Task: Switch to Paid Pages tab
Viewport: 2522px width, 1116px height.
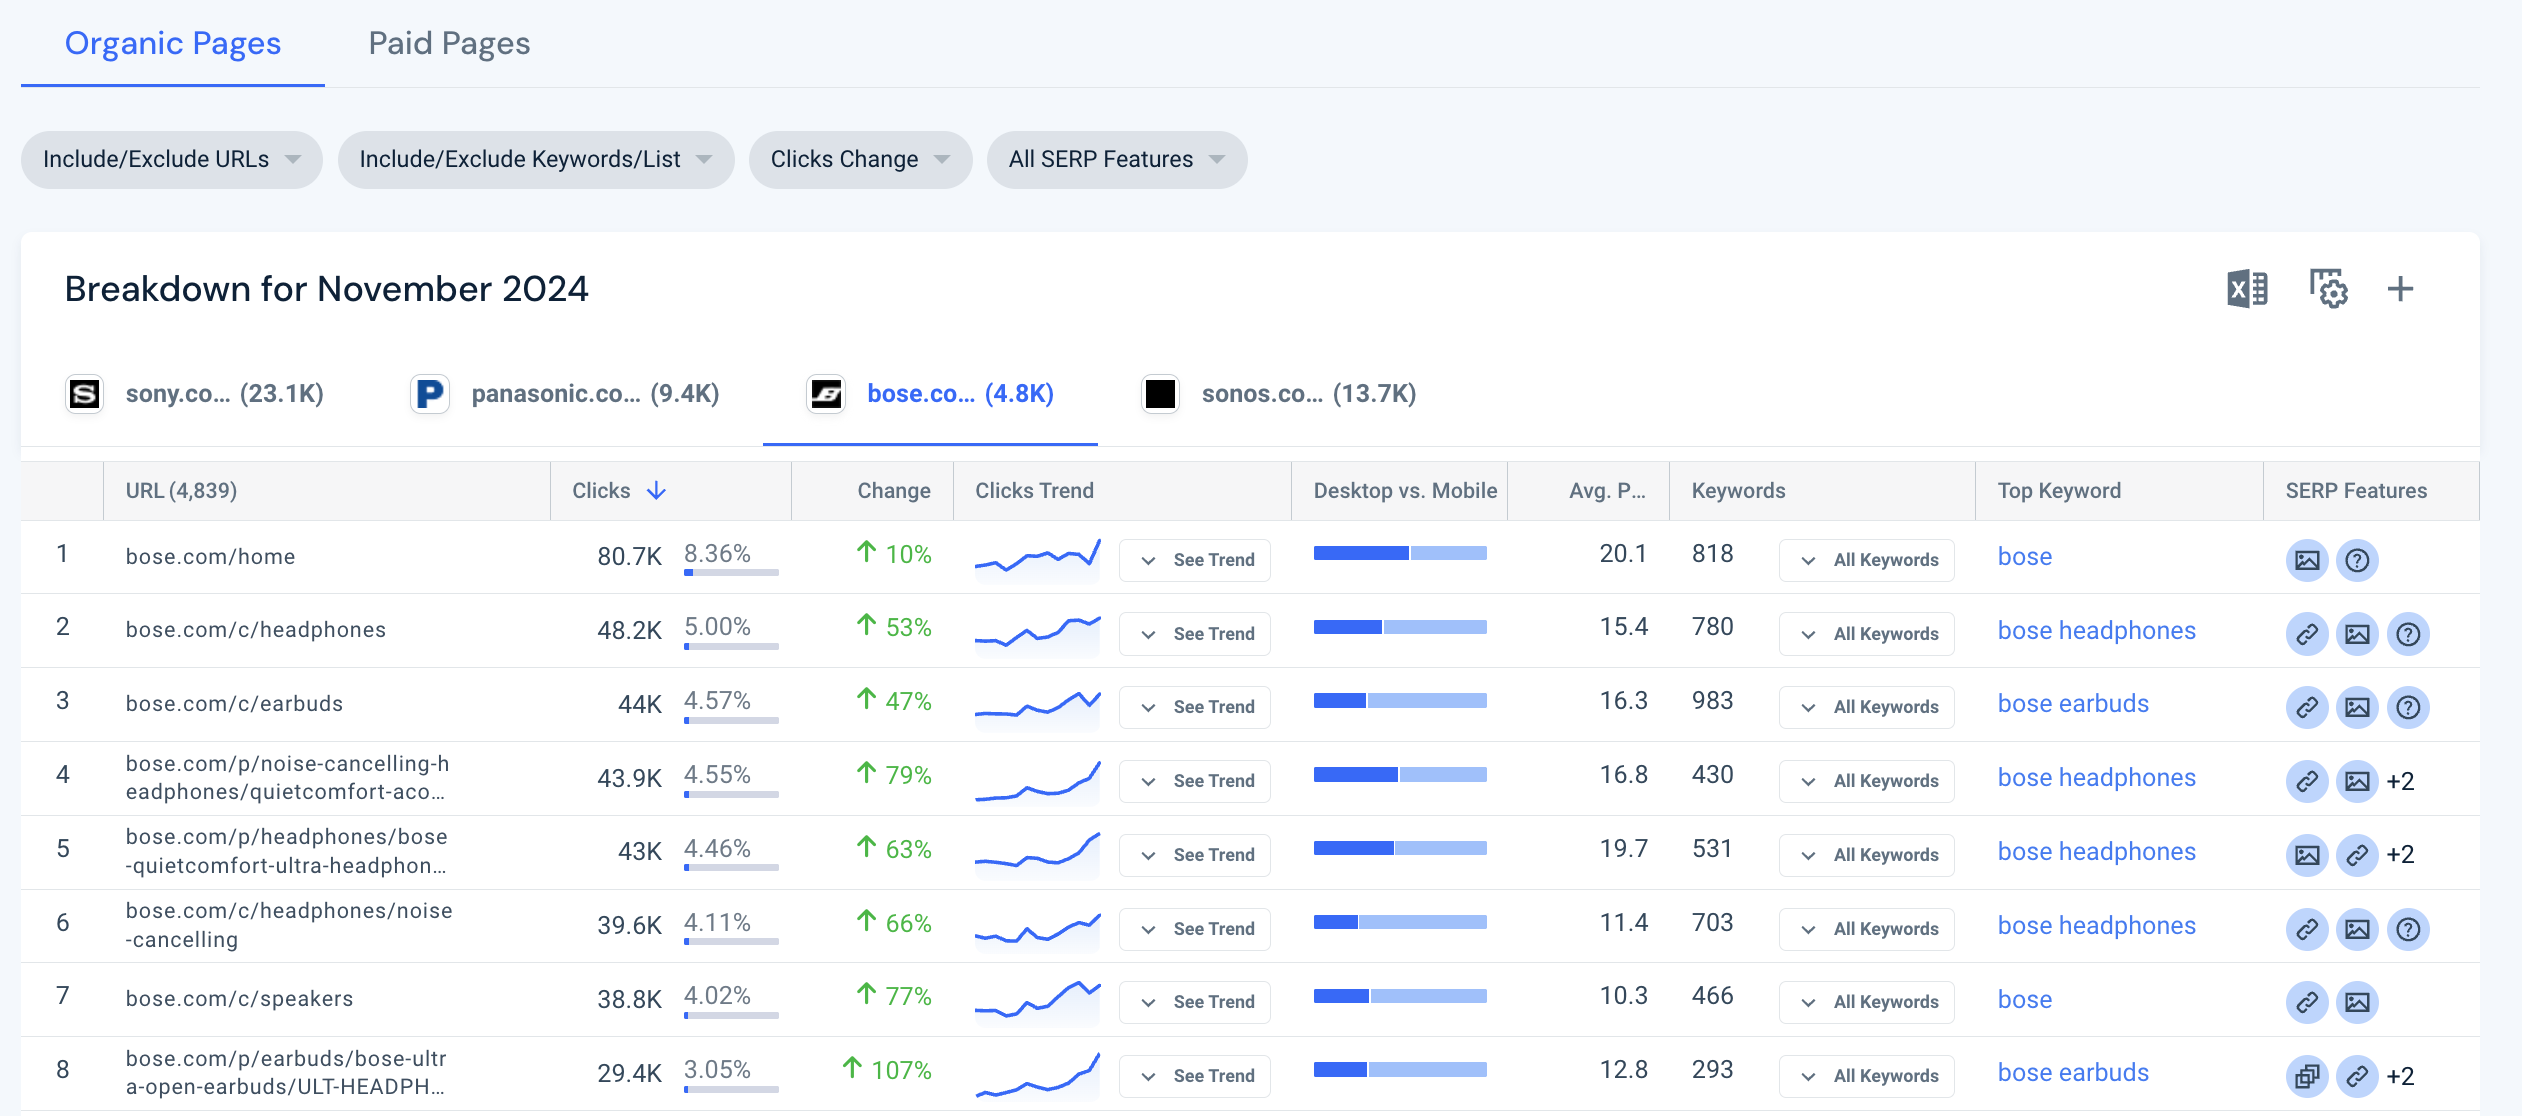Action: coord(449,43)
